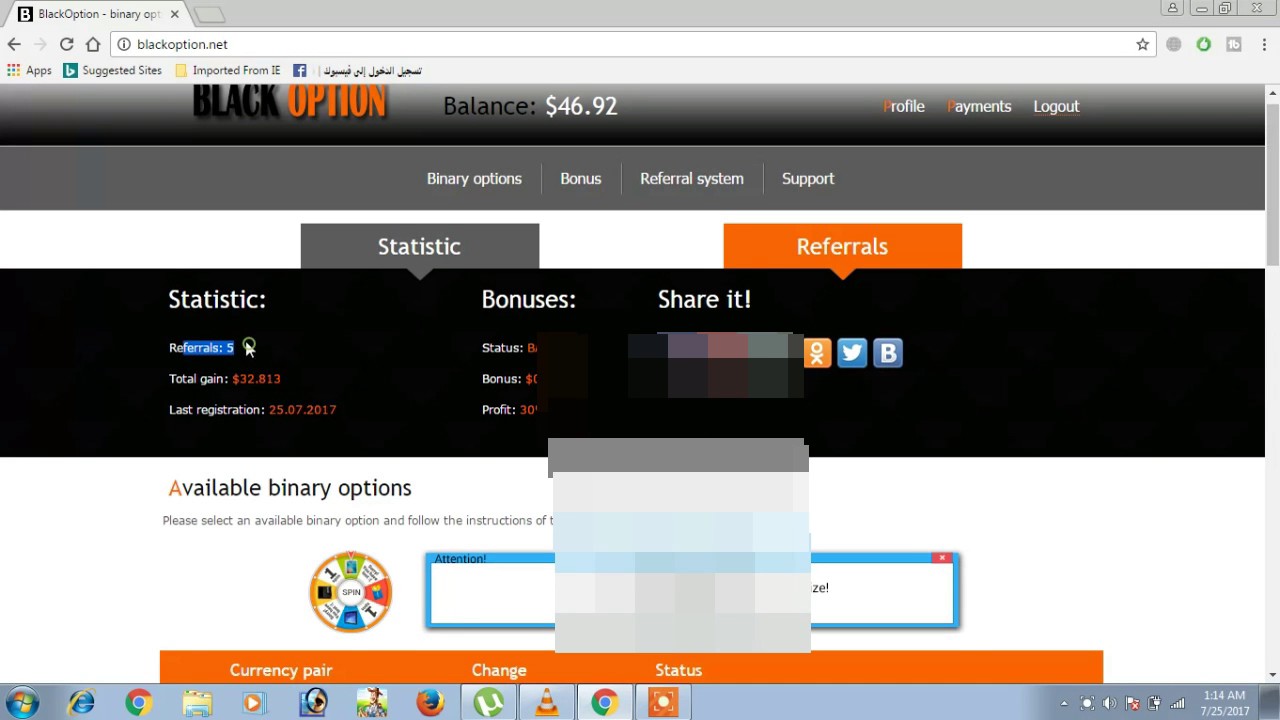
Task: Open the Chrome user profile icon
Action: tap(1173, 8)
